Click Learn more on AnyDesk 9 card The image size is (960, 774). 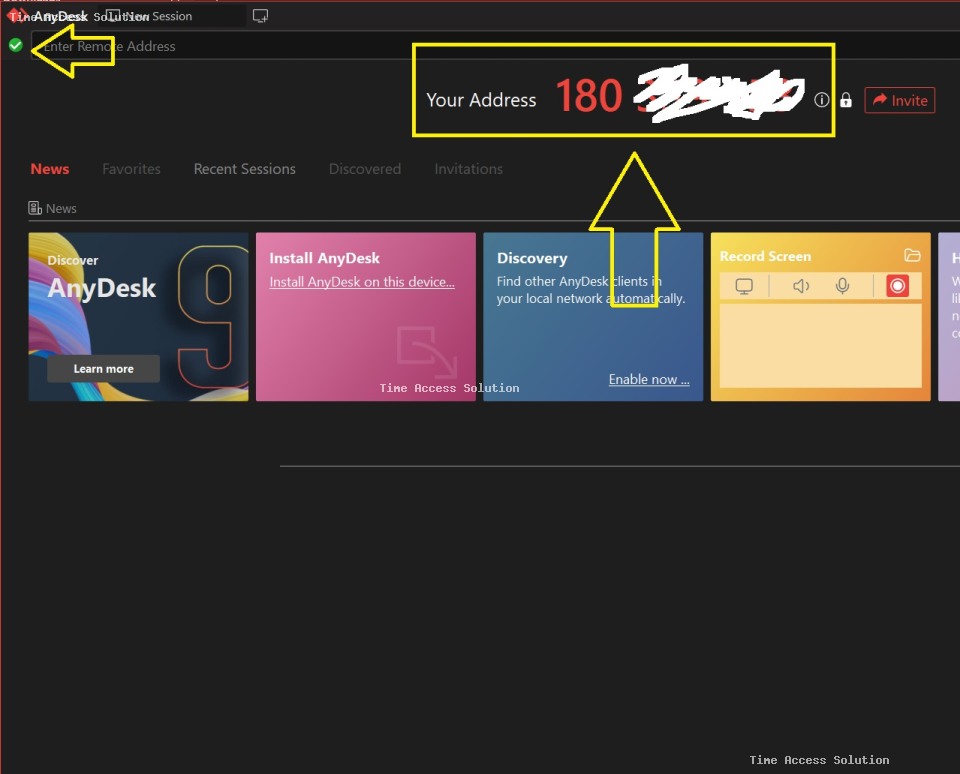coord(103,369)
